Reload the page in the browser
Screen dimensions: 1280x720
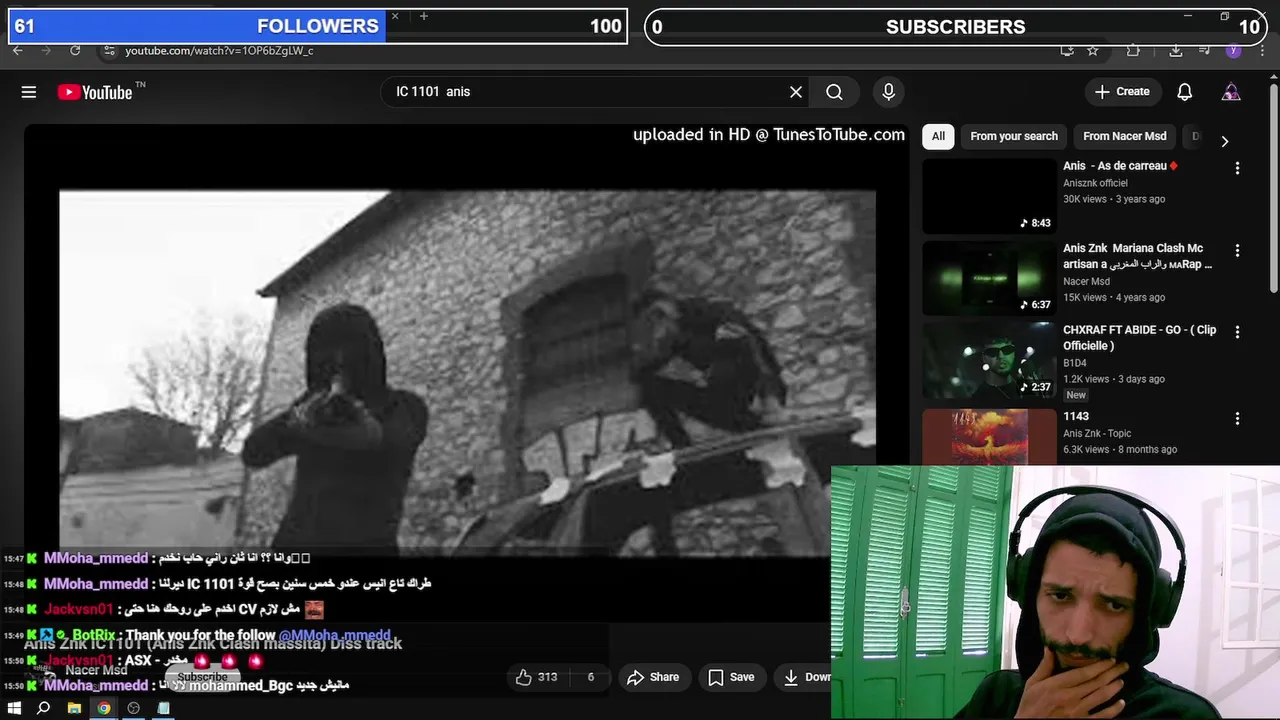pyautogui.click(x=75, y=50)
